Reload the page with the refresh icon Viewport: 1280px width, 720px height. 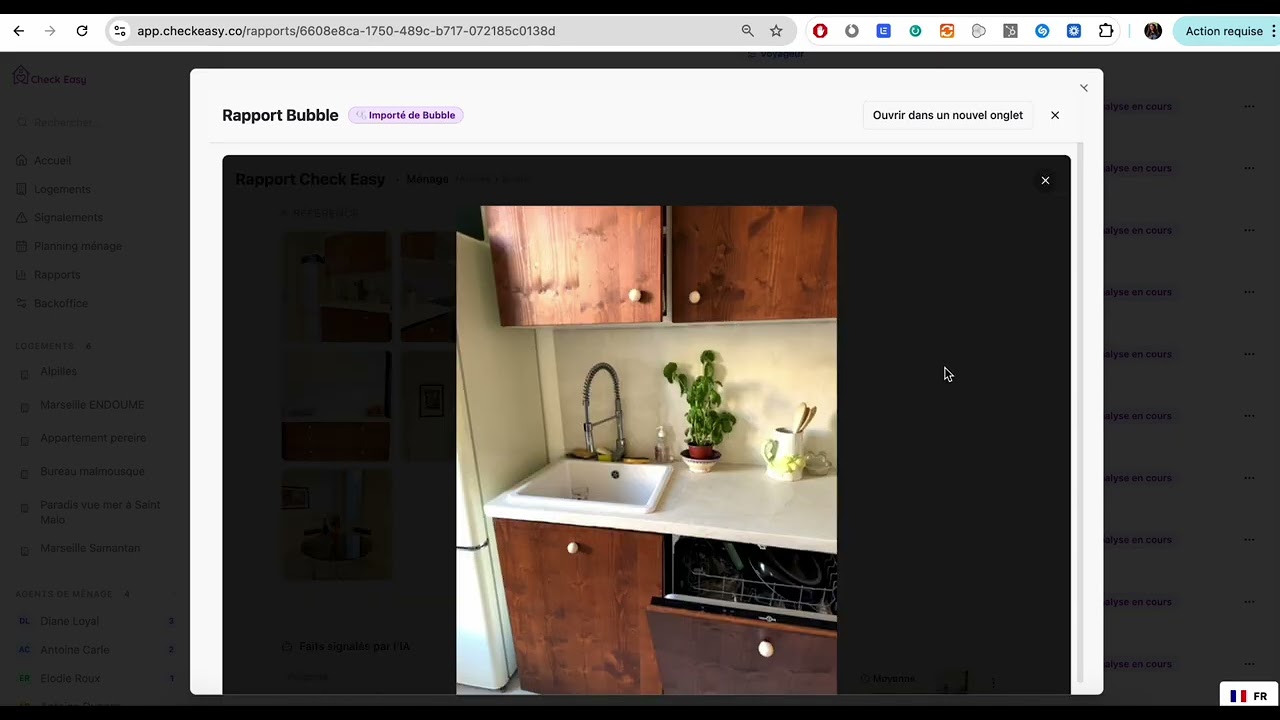82,31
